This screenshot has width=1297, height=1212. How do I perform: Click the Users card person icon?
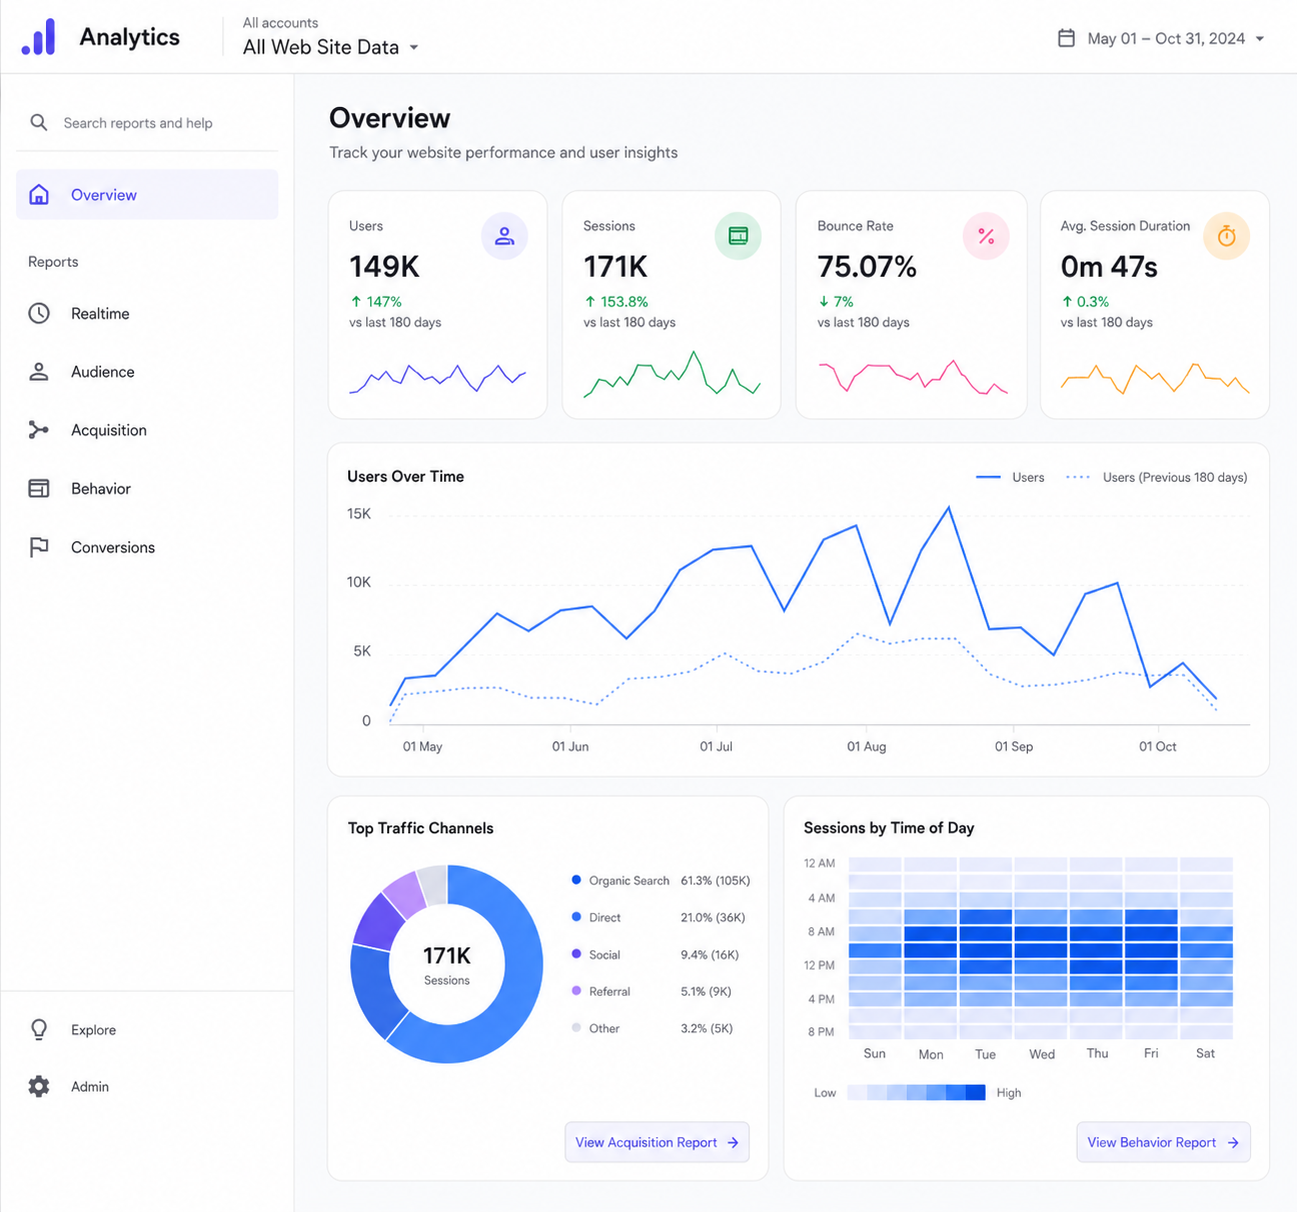[x=504, y=236]
